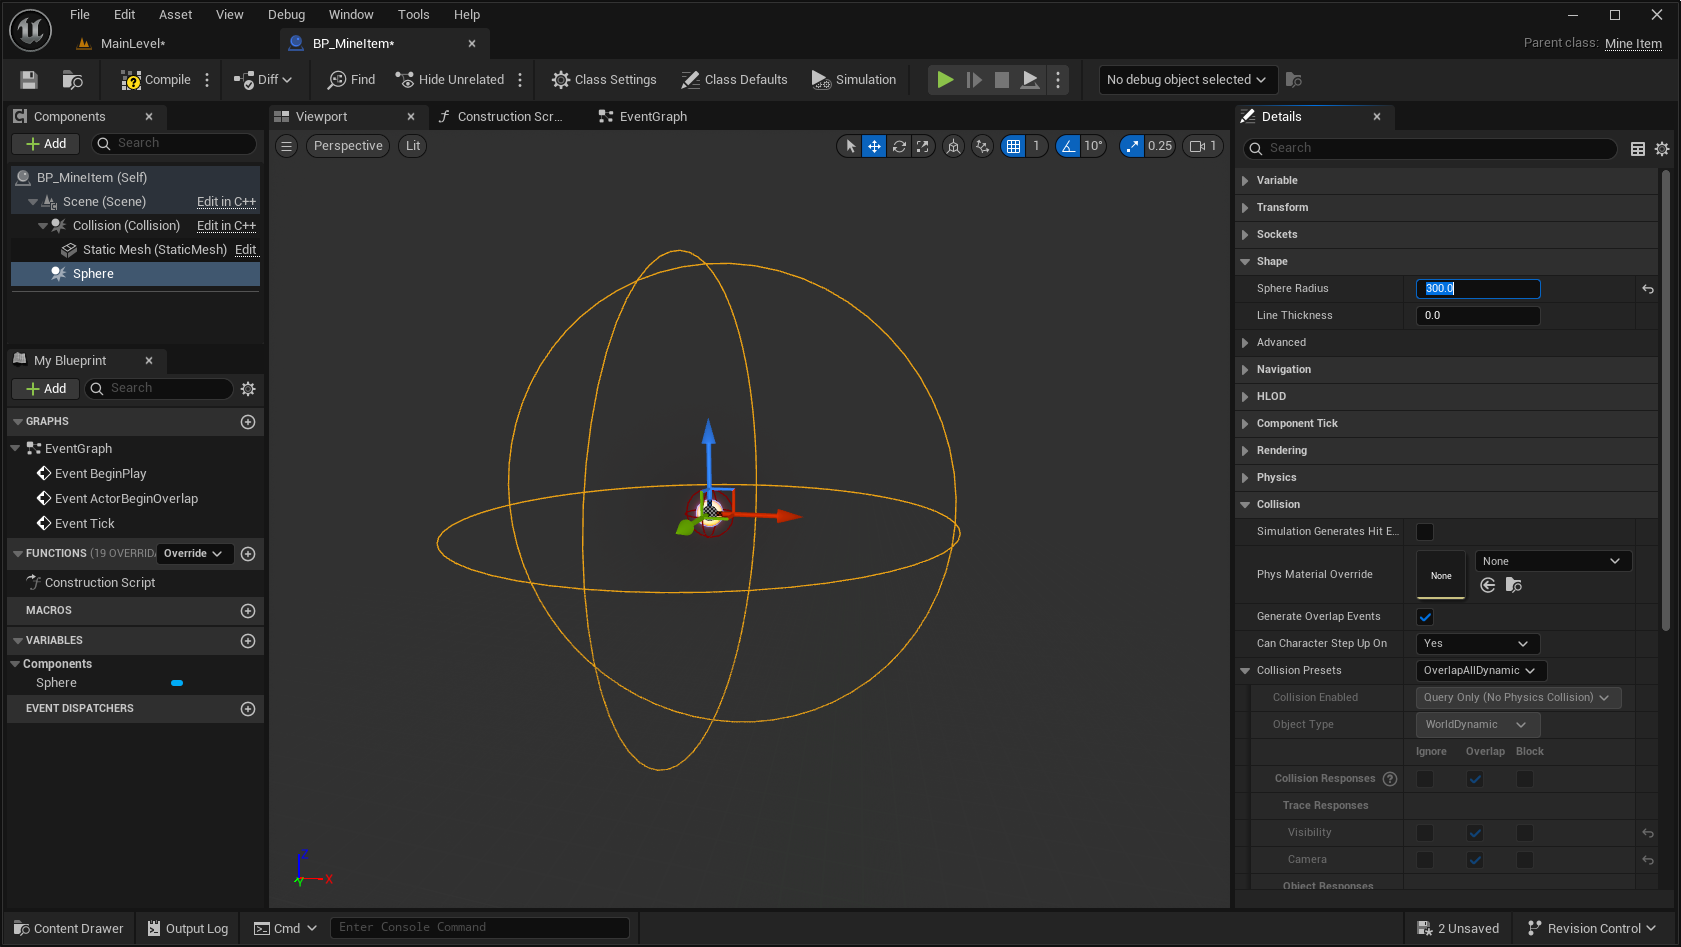The width and height of the screenshot is (1681, 947).
Task: Click the Compile button
Action: pyautogui.click(x=156, y=80)
